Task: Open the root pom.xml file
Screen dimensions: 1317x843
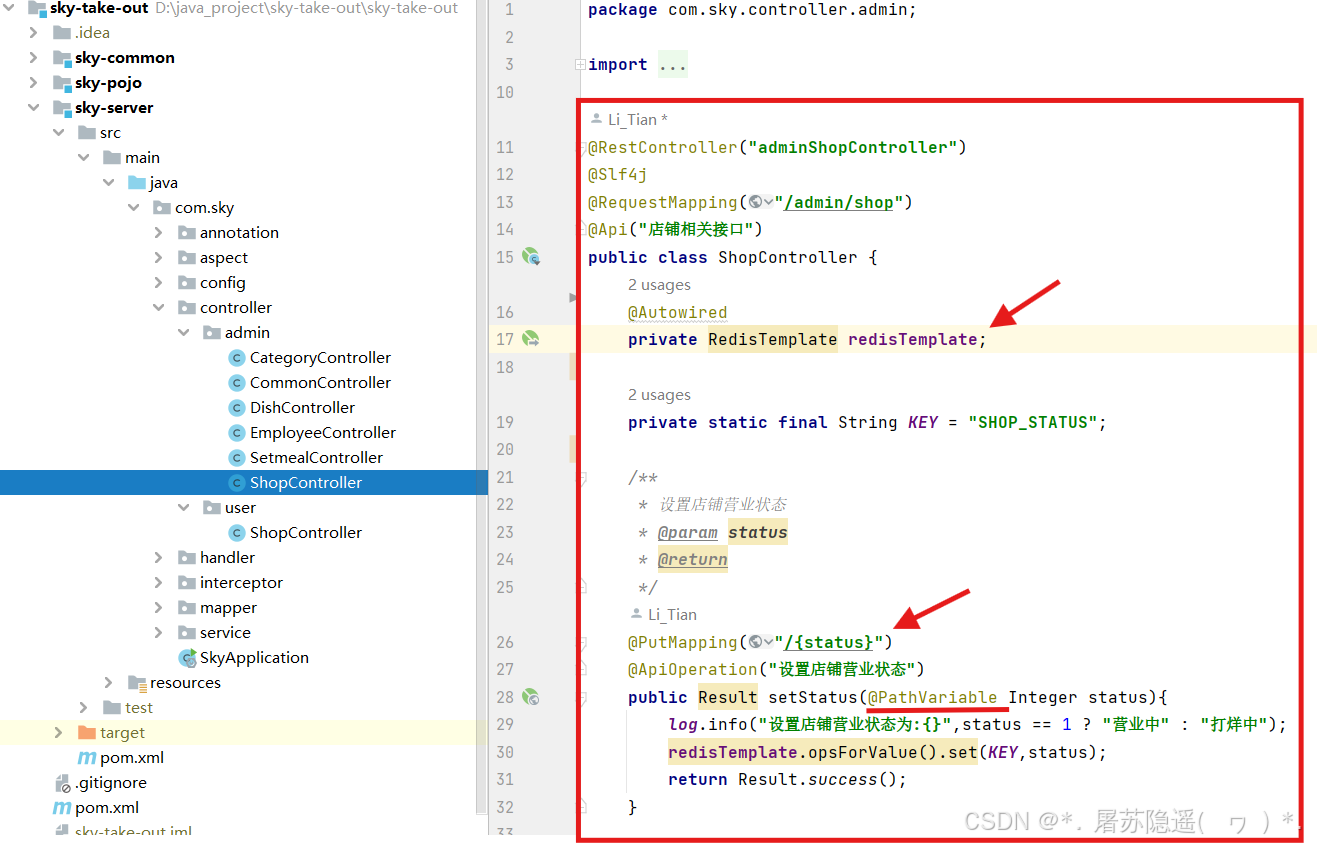Action: point(107,808)
